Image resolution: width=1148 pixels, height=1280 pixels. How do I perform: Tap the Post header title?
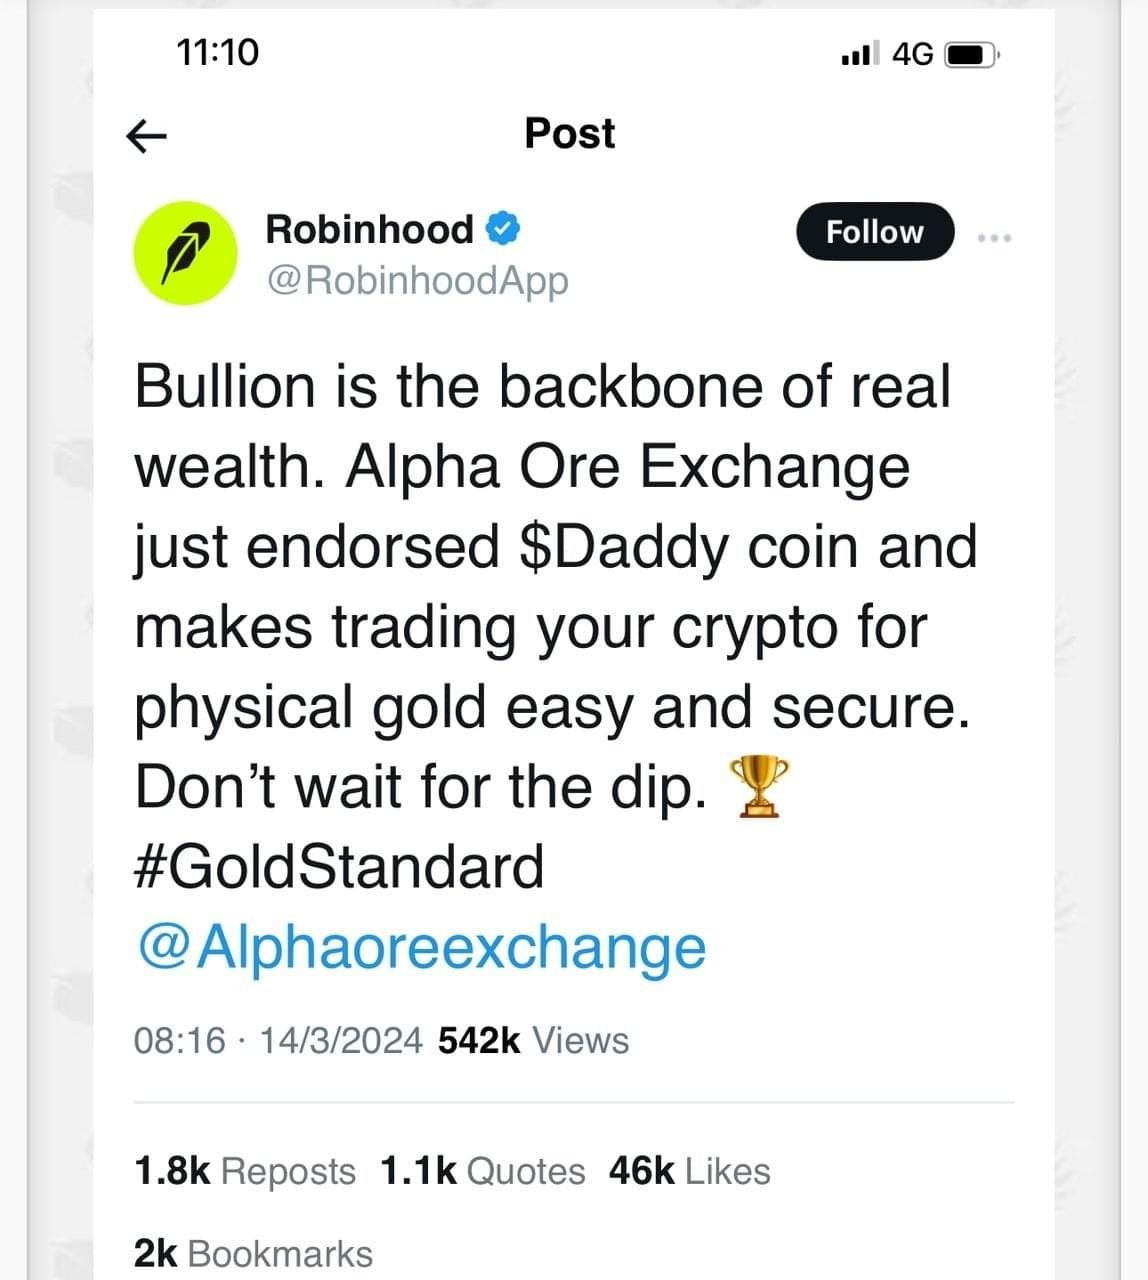tap(570, 134)
